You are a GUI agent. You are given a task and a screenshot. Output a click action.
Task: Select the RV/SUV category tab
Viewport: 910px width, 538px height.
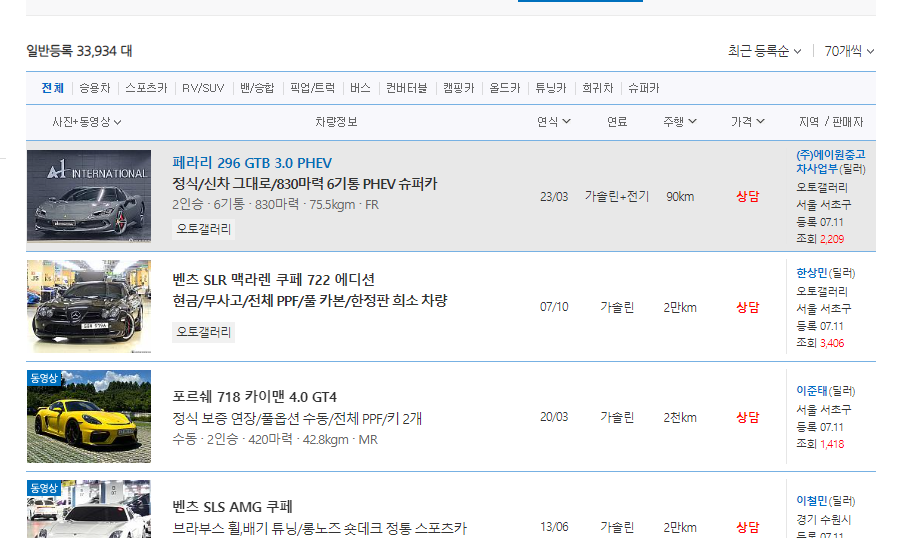[x=203, y=88]
